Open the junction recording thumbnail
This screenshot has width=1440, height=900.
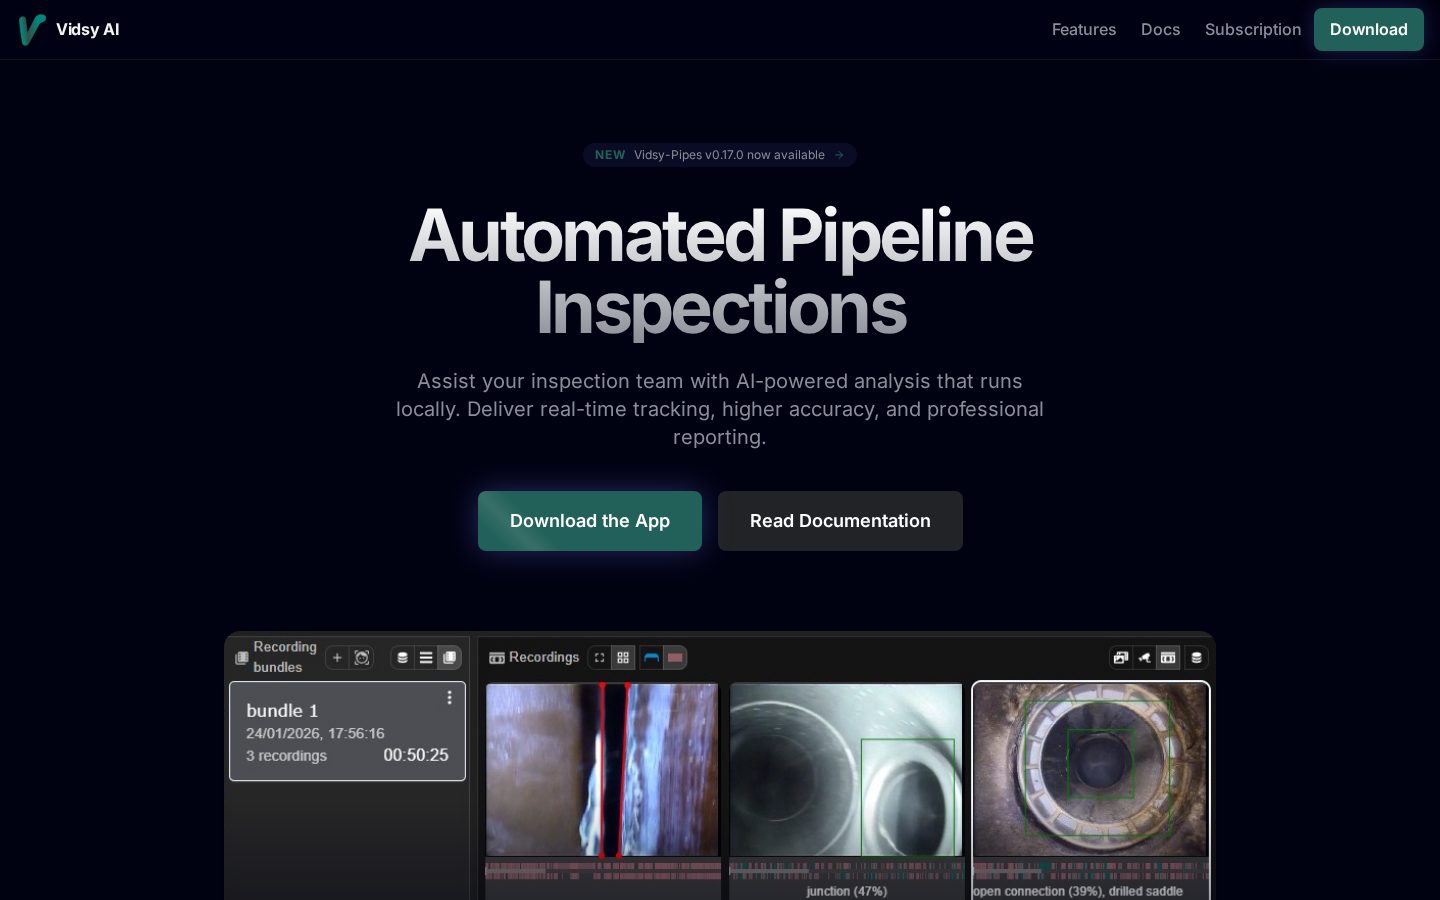[846, 770]
